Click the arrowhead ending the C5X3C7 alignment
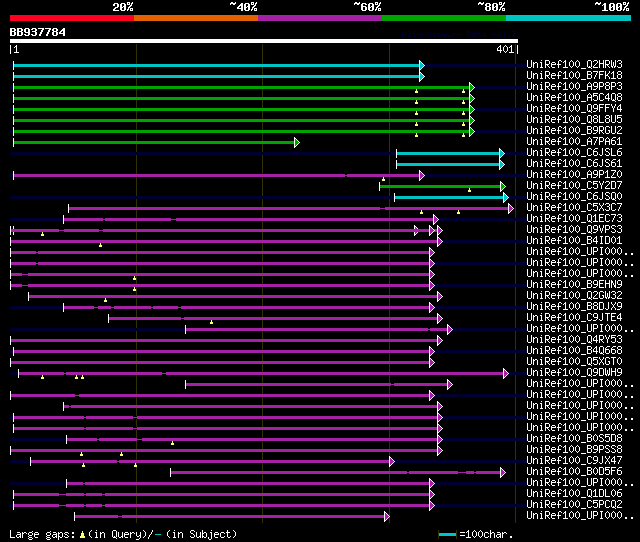 coord(511,209)
